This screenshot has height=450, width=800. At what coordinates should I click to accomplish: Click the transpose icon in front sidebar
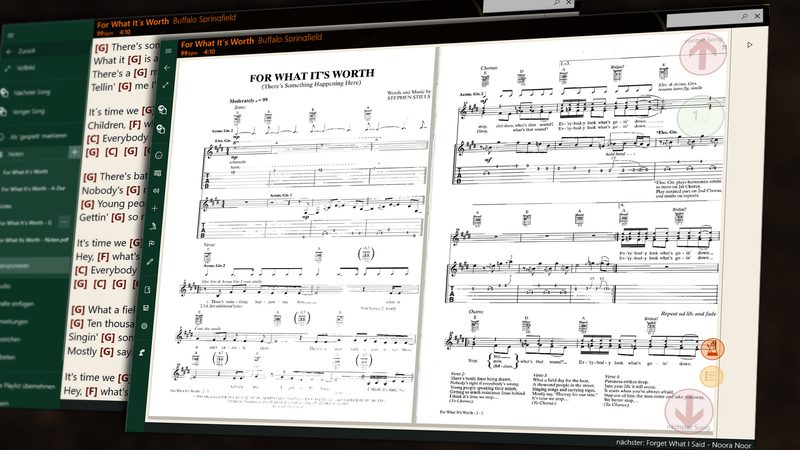(x=153, y=226)
